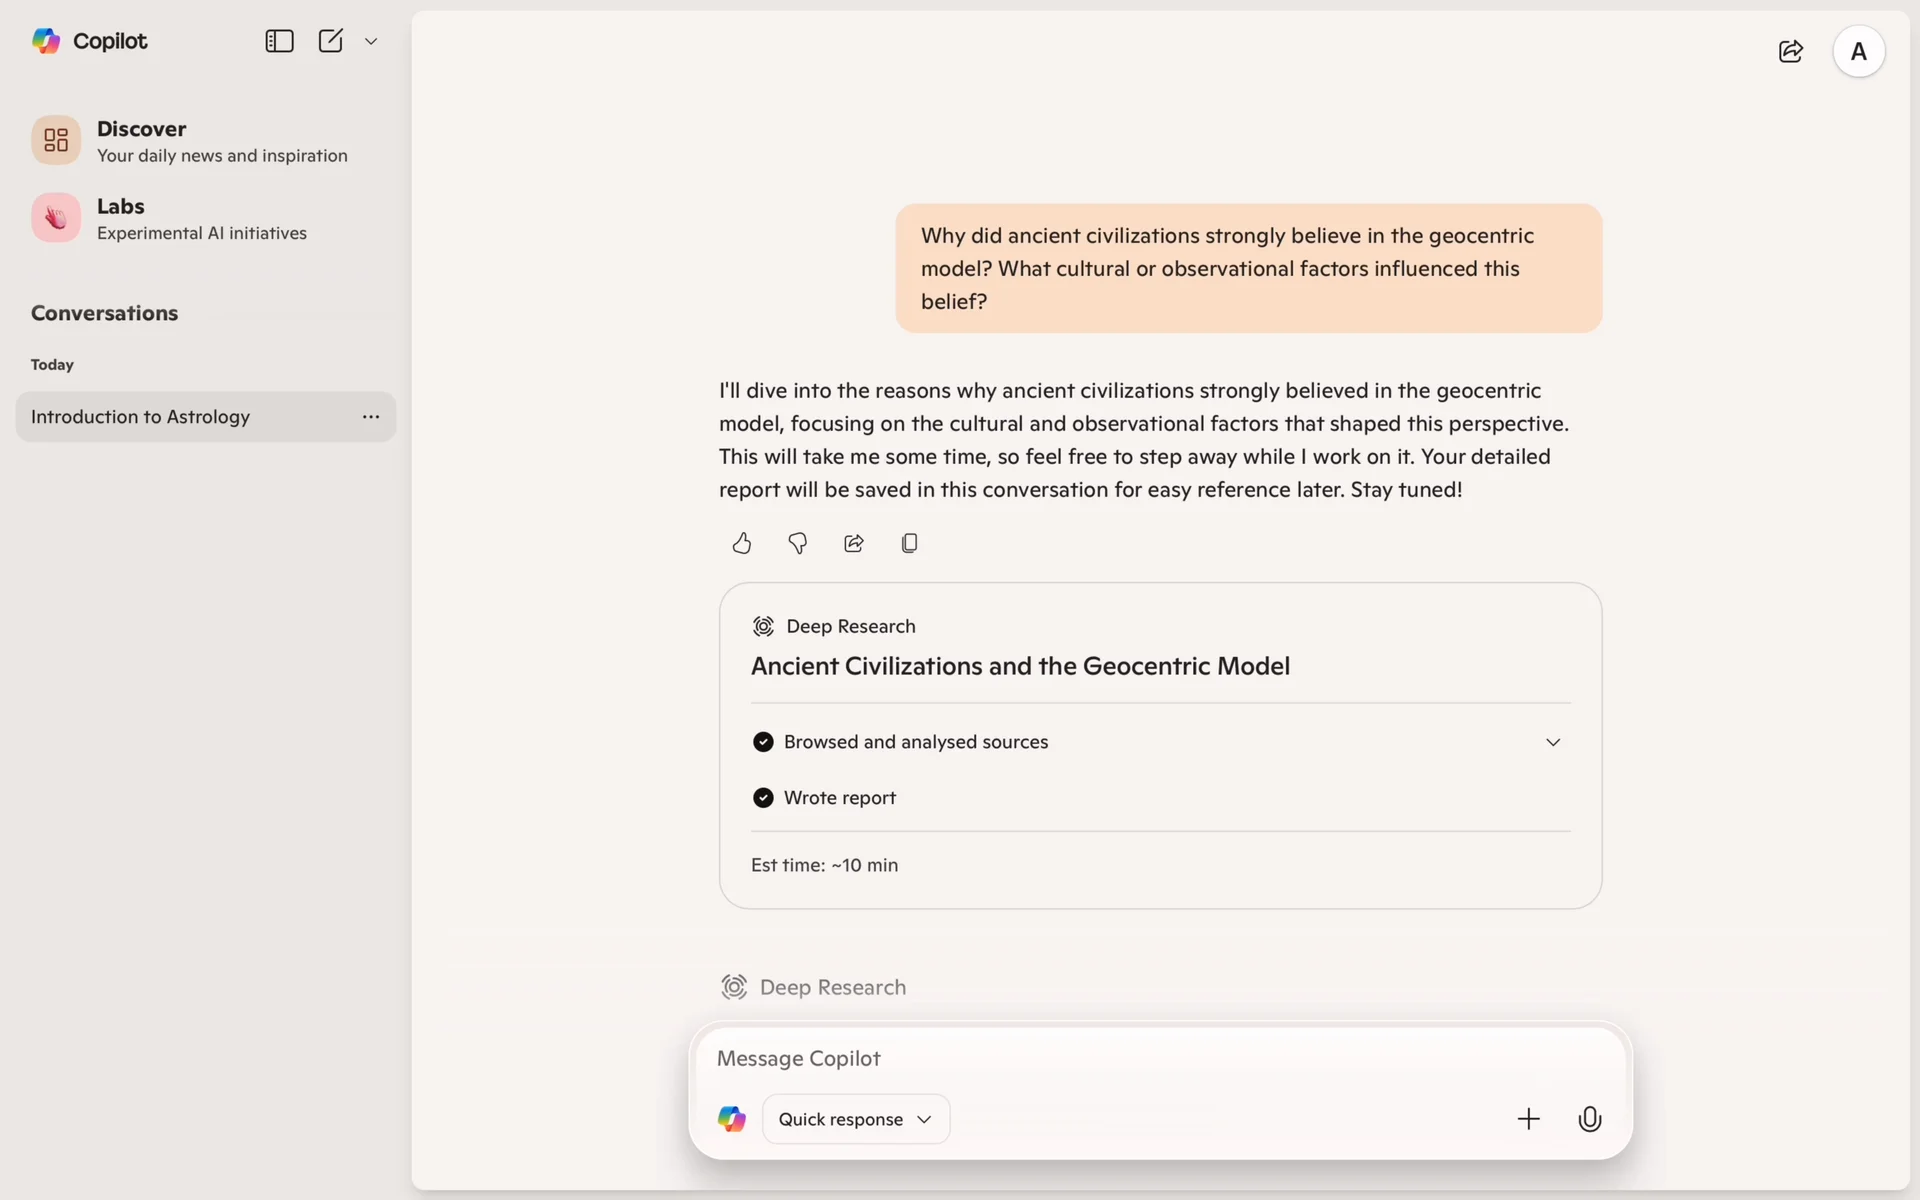1920x1200 pixels.
Task: Open the account avatar A
Action: [x=1858, y=51]
